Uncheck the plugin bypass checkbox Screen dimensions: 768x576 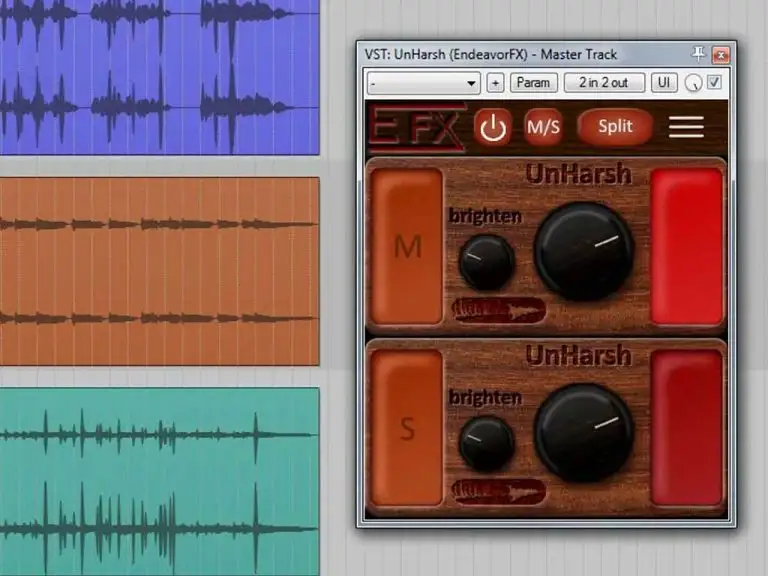click(715, 82)
